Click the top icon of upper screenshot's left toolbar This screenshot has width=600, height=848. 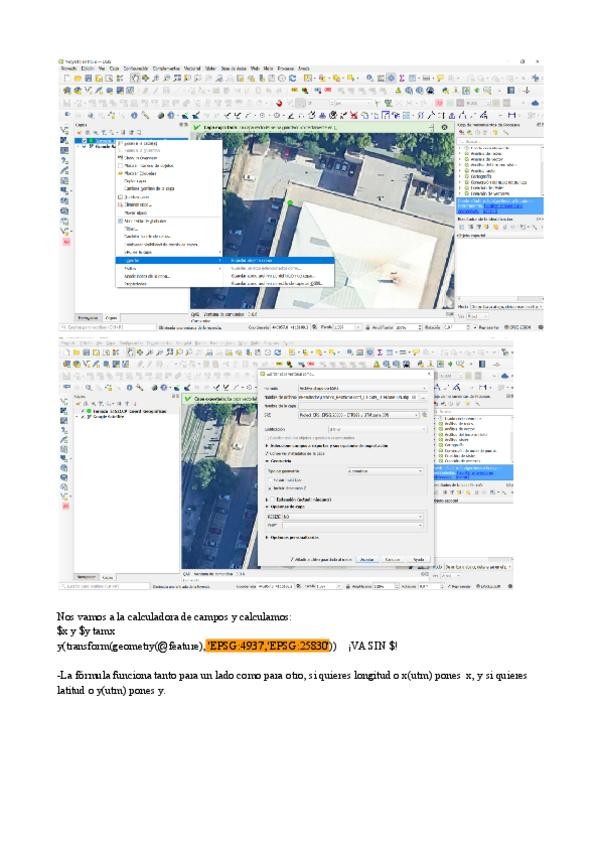(64, 130)
